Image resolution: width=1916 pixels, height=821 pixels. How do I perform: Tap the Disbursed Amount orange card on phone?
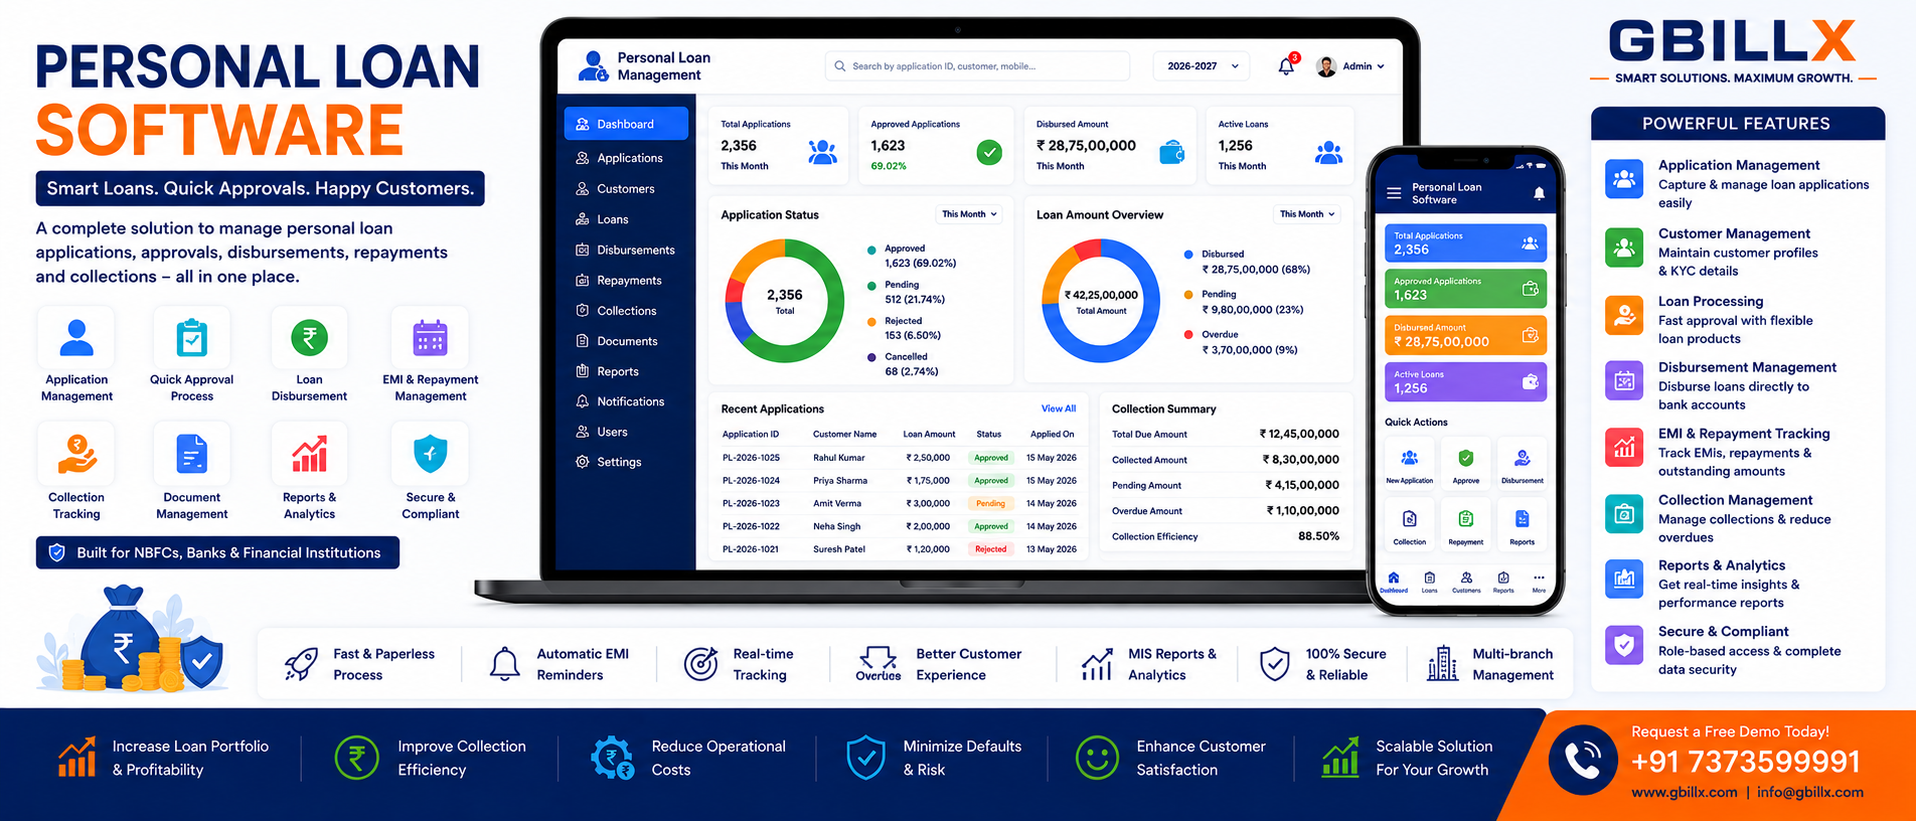point(1465,335)
